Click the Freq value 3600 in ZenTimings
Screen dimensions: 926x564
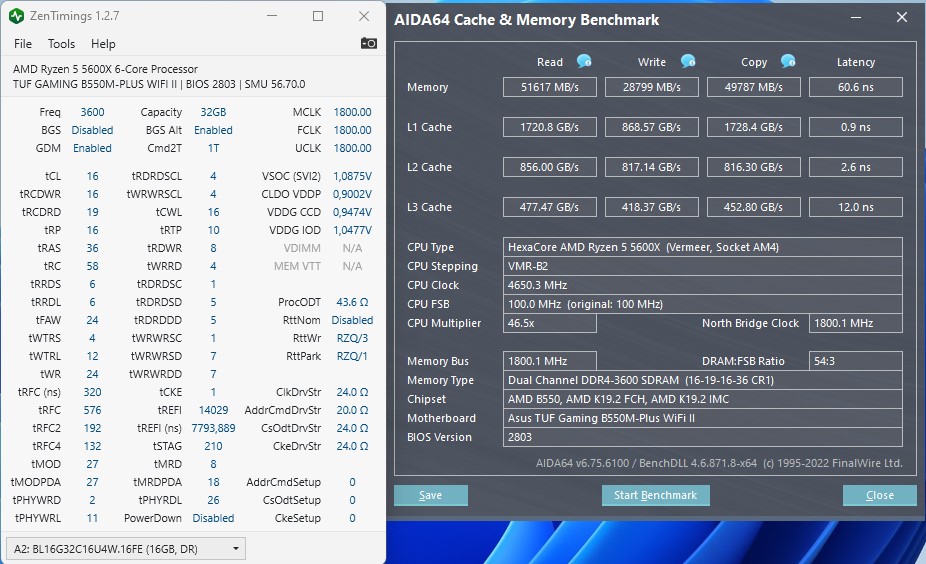pos(92,112)
